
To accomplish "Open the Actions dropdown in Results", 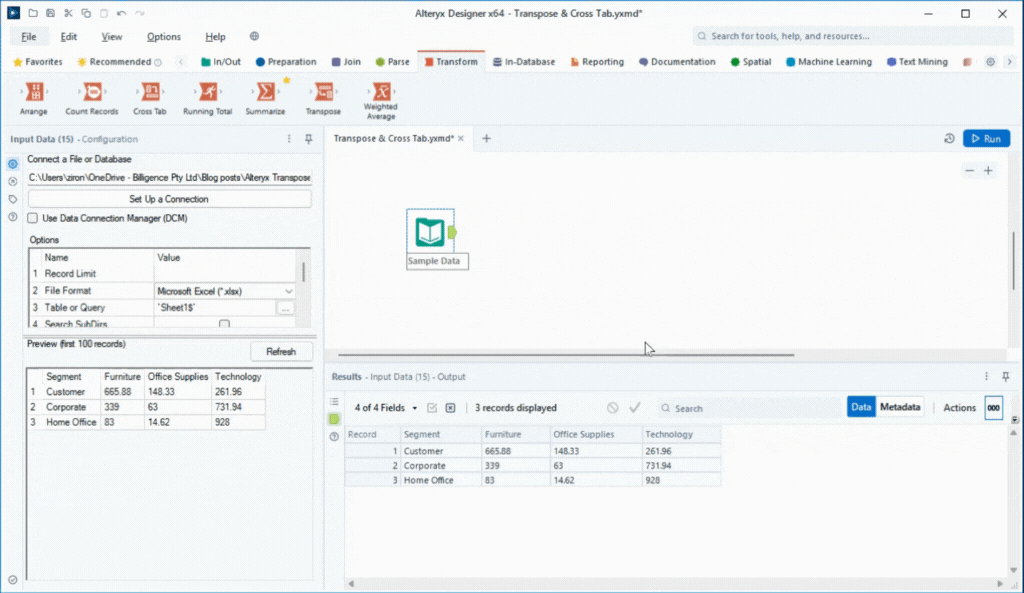I will click(x=959, y=408).
